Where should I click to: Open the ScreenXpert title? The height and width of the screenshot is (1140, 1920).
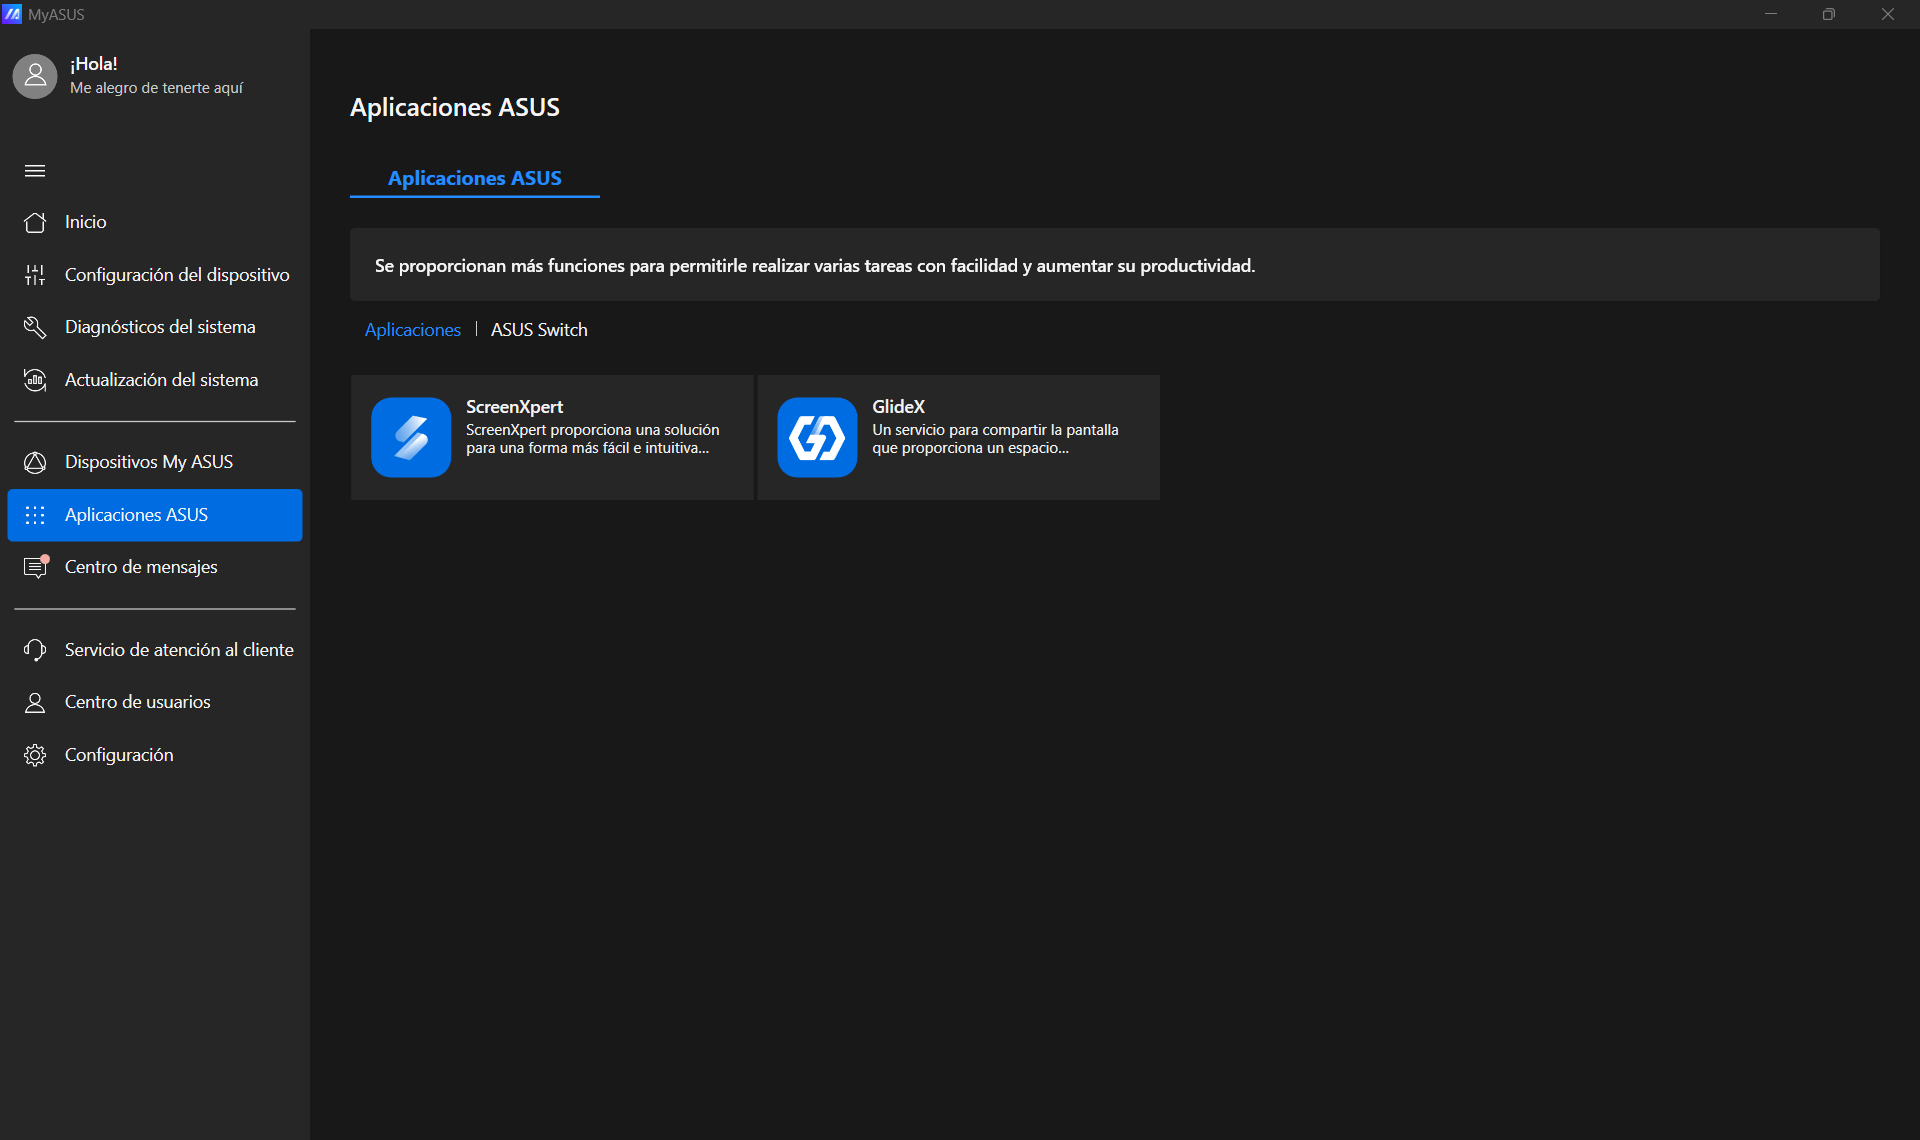514,407
